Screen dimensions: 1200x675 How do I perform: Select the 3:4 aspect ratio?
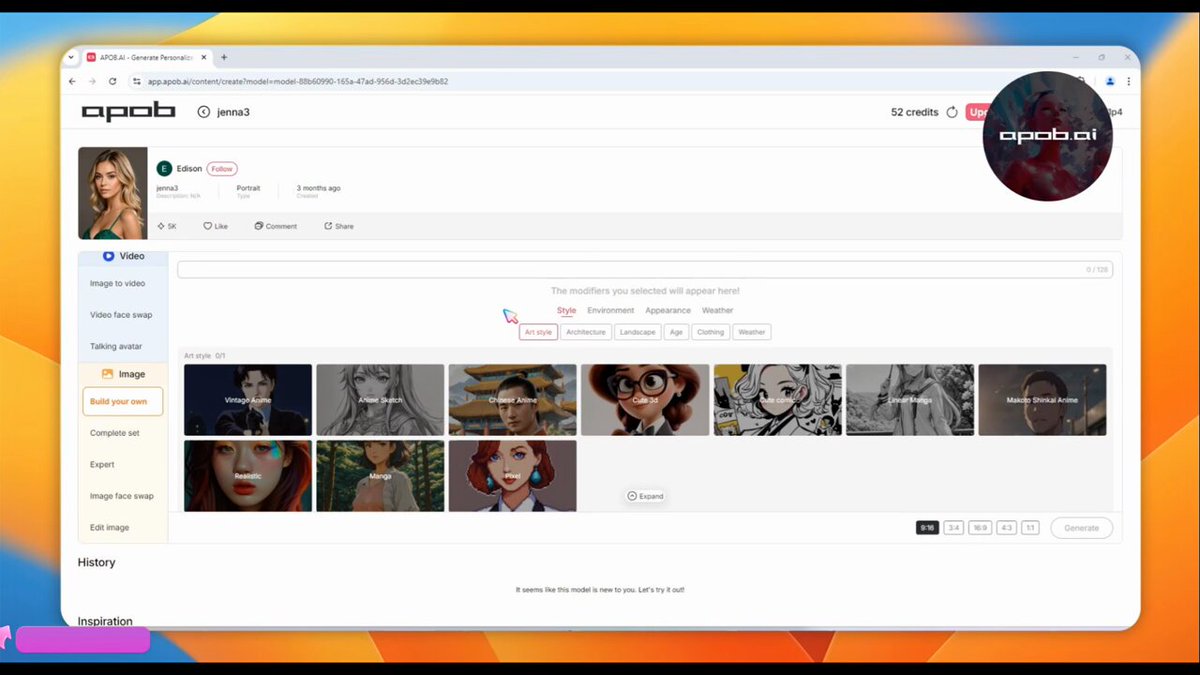954,528
